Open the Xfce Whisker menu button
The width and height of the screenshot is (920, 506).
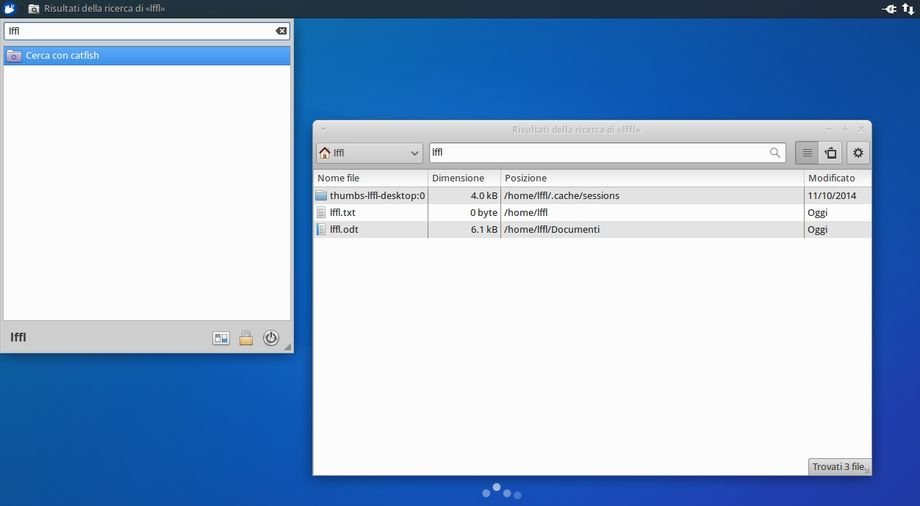pos(10,8)
